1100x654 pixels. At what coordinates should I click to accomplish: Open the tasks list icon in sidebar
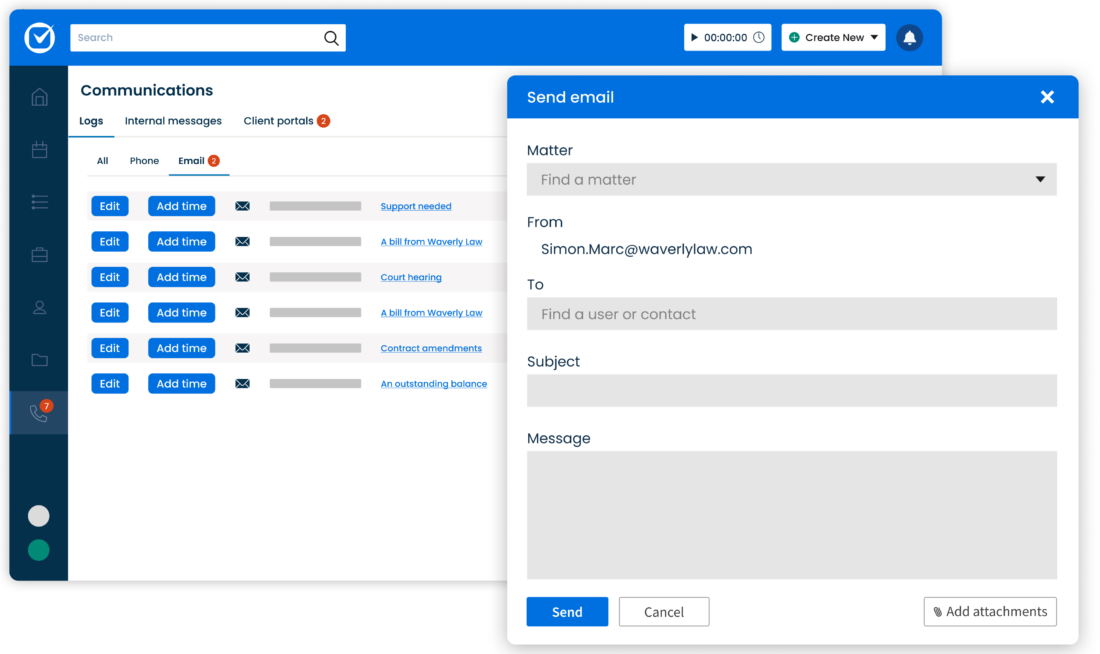tap(39, 202)
